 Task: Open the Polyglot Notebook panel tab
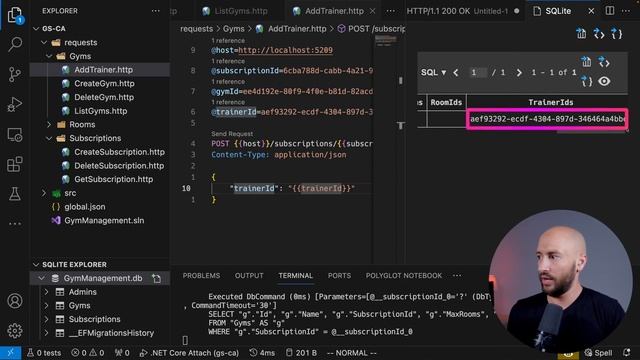[x=404, y=276]
